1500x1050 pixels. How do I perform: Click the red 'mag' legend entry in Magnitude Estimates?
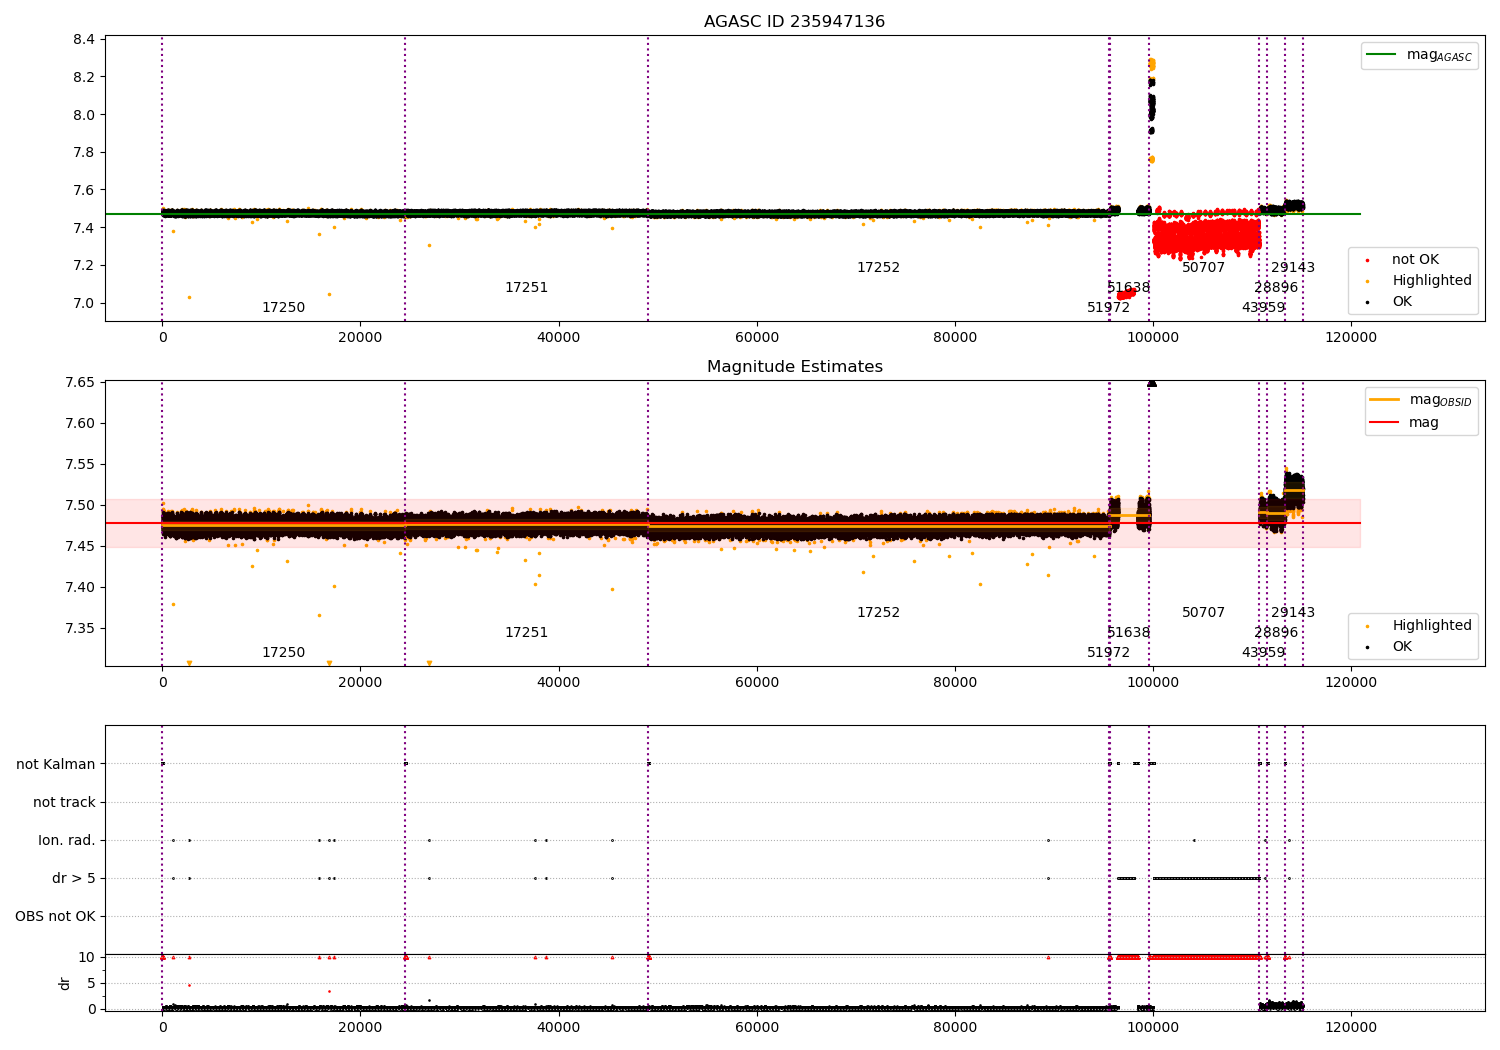[x=1404, y=423]
